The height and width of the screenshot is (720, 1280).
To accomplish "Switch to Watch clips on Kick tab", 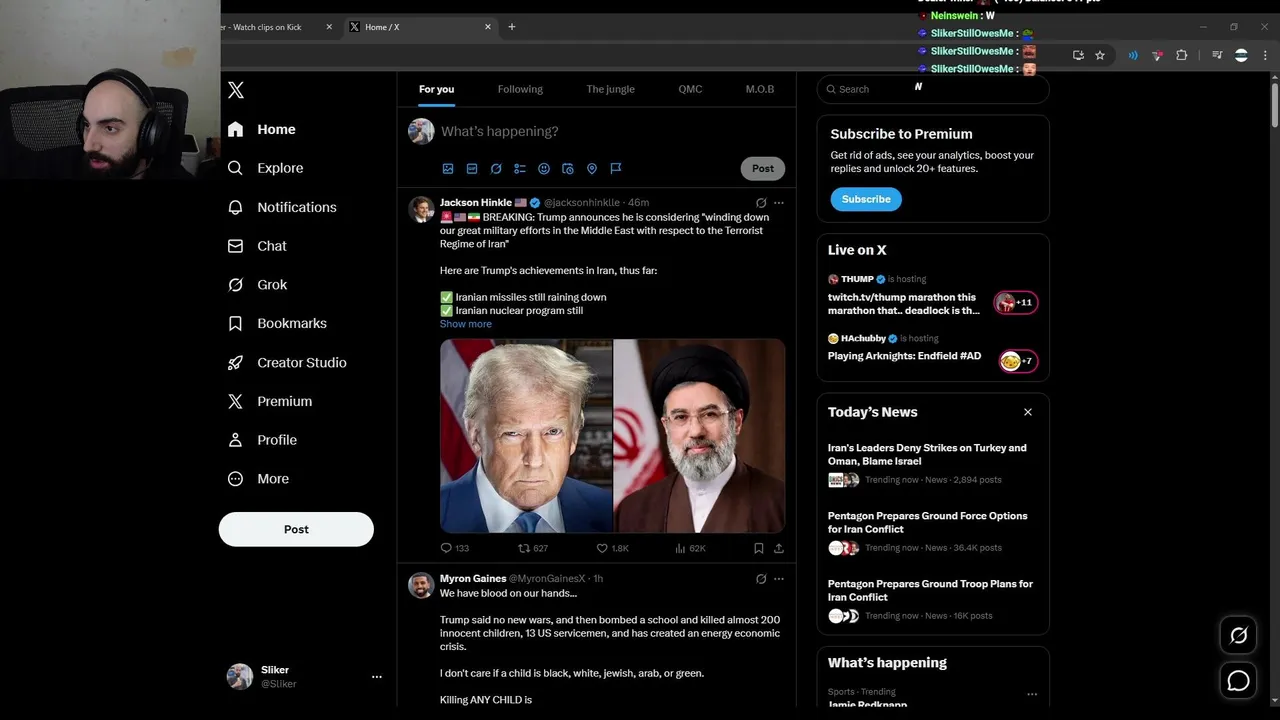I will pos(272,27).
